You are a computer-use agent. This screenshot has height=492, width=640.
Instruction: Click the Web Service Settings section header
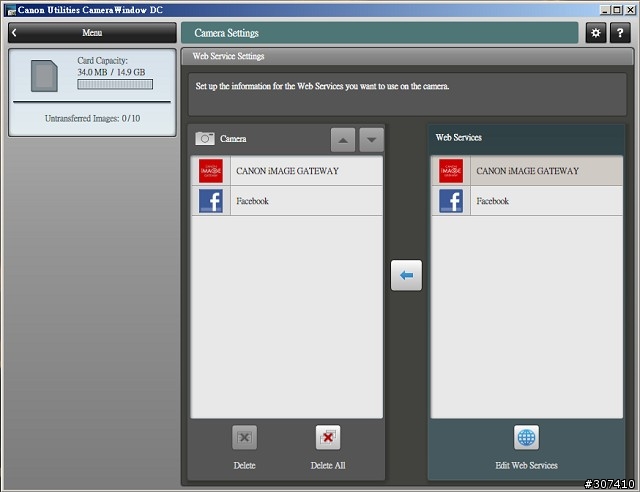[x=407, y=56]
